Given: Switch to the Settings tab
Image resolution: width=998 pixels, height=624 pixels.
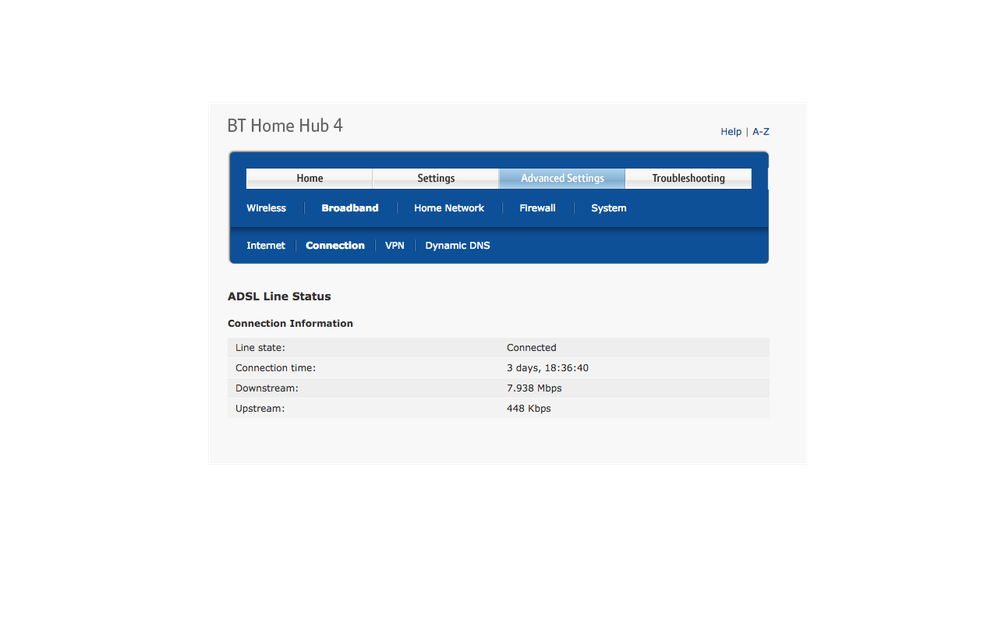Looking at the screenshot, I should click(x=436, y=178).
